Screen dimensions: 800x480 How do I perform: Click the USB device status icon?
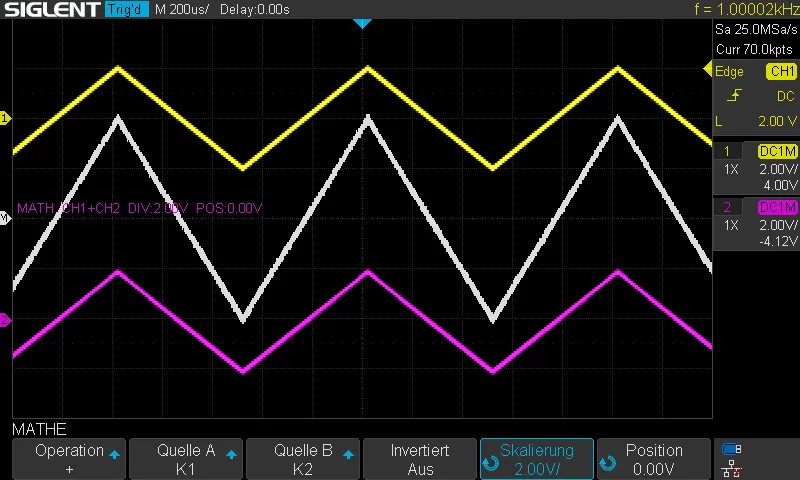[732, 449]
